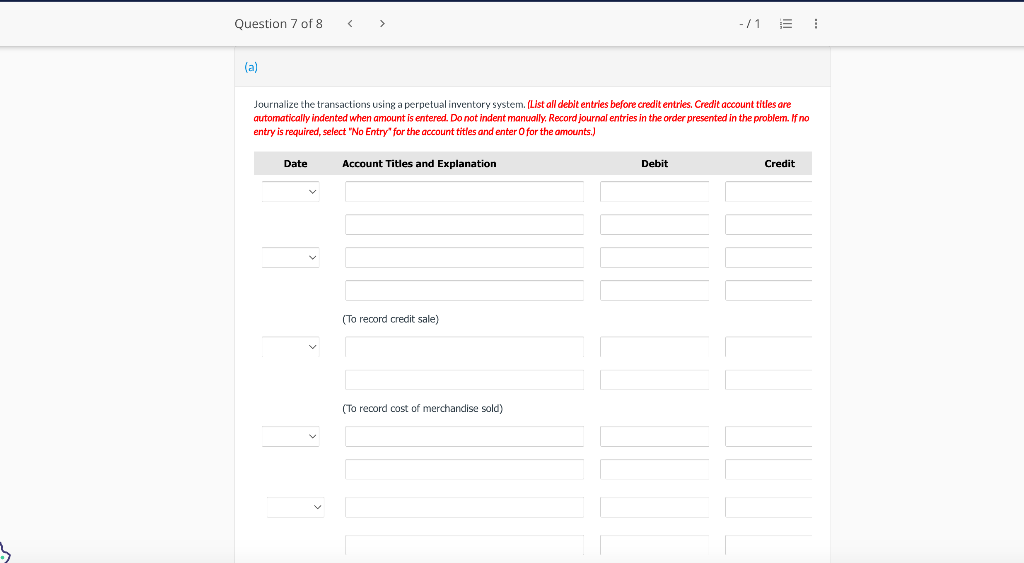
Task: Go to the previous question arrow
Action: 350,24
